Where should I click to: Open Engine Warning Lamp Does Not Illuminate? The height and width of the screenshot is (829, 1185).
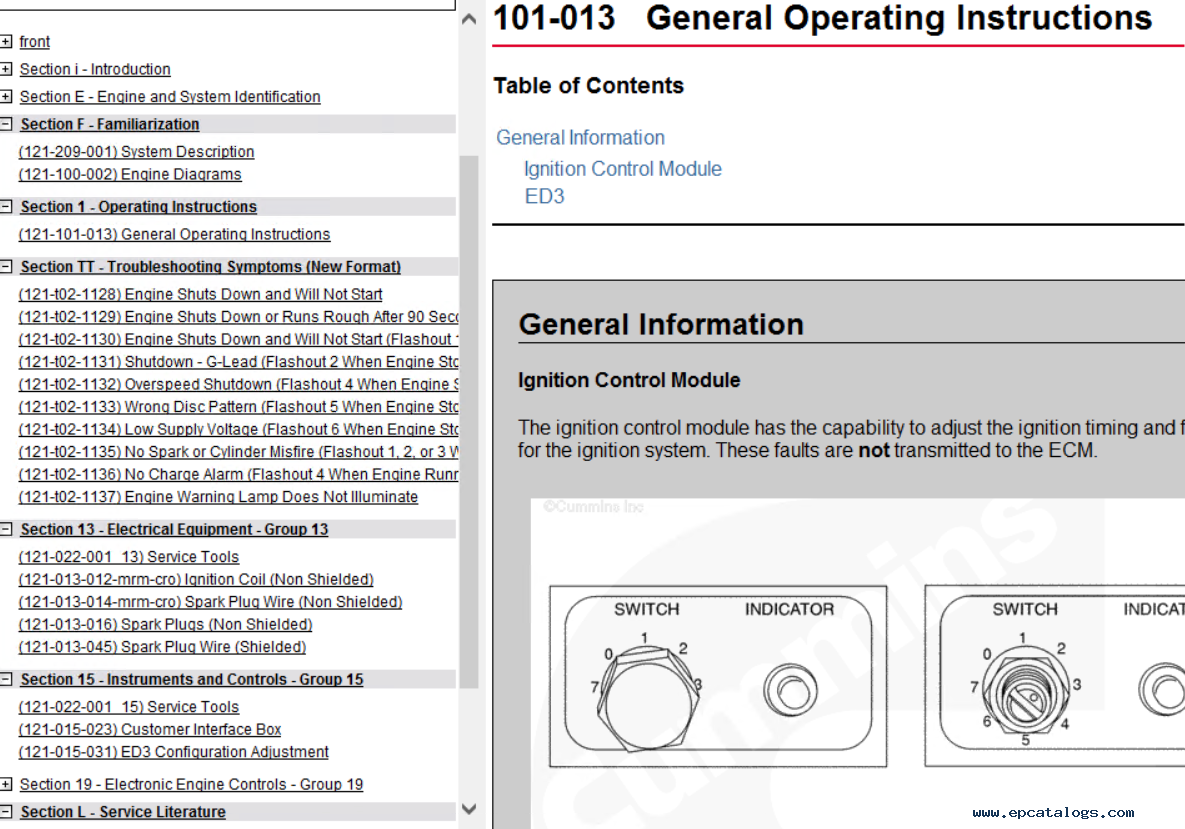(218, 497)
